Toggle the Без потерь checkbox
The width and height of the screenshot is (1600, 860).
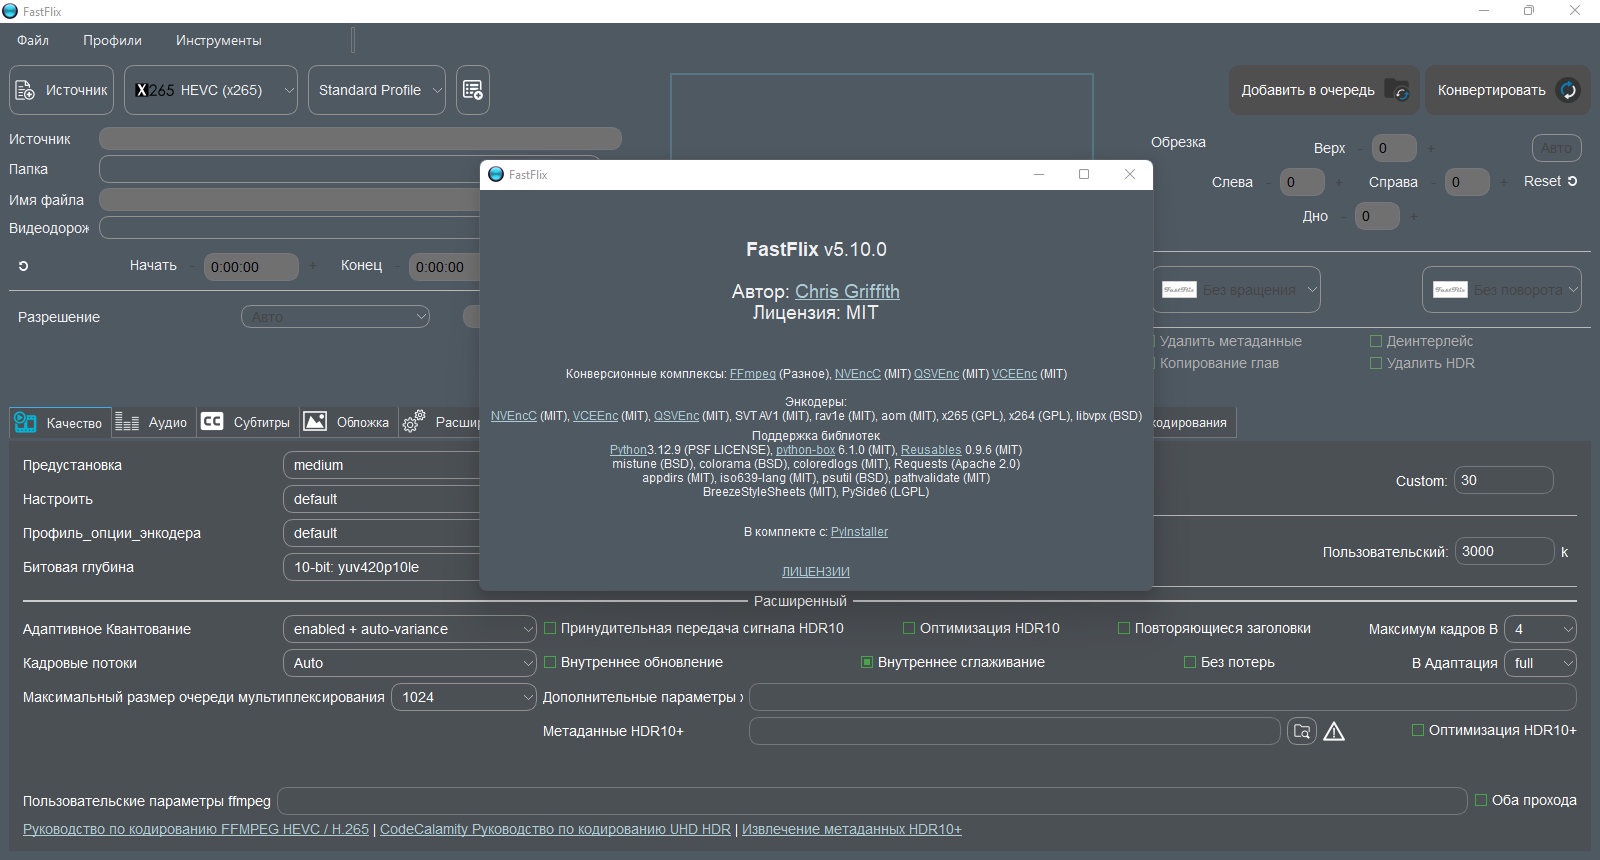[1190, 663]
